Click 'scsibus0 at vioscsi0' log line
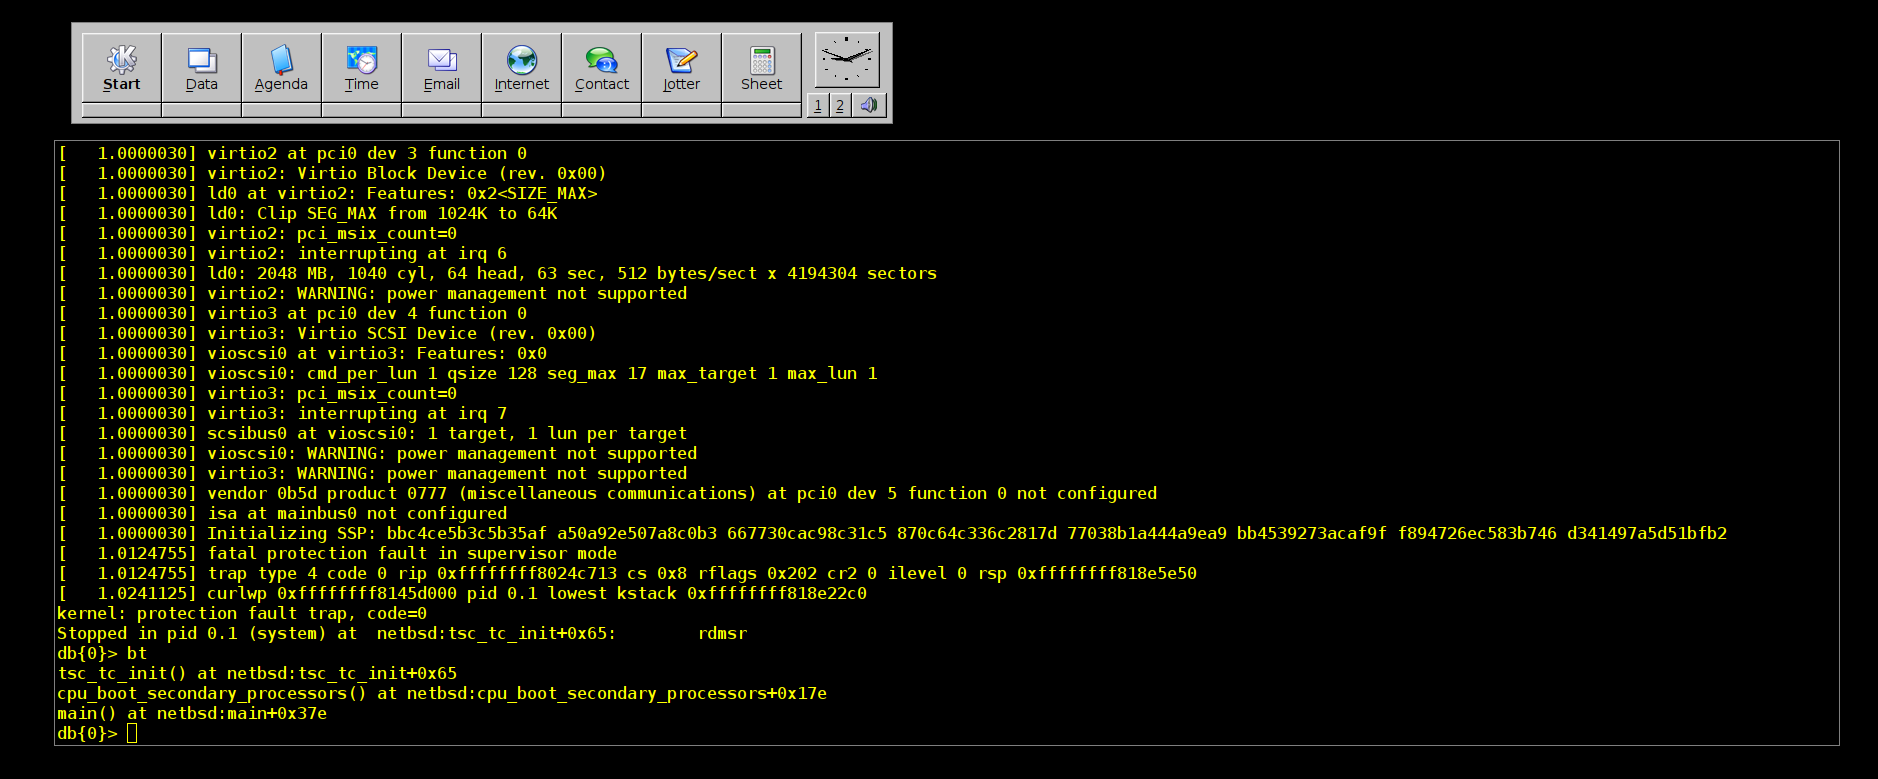The width and height of the screenshot is (1878, 779). [372, 433]
